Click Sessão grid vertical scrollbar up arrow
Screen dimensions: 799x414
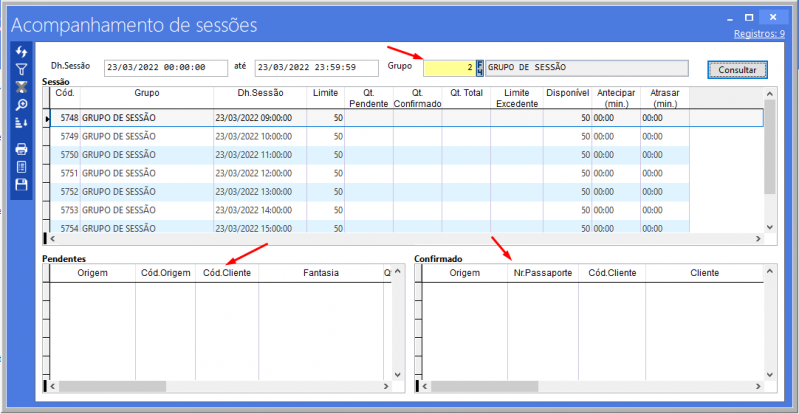pos(770,93)
